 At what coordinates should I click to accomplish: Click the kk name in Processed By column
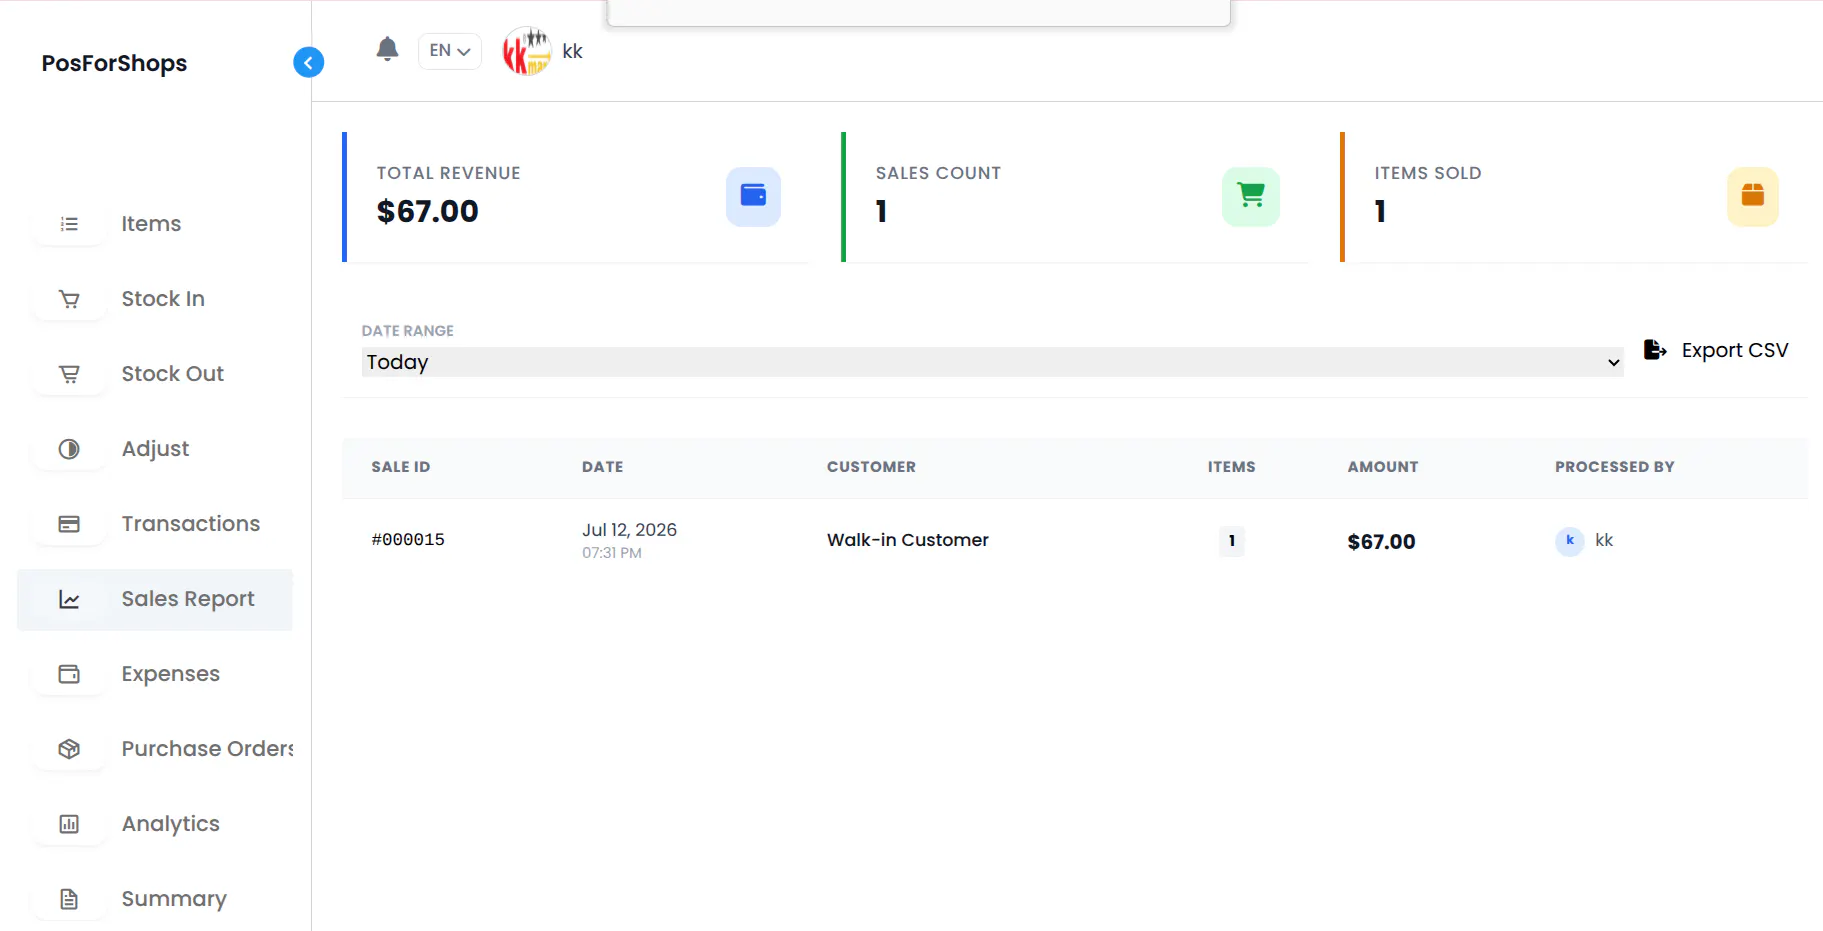1604,540
